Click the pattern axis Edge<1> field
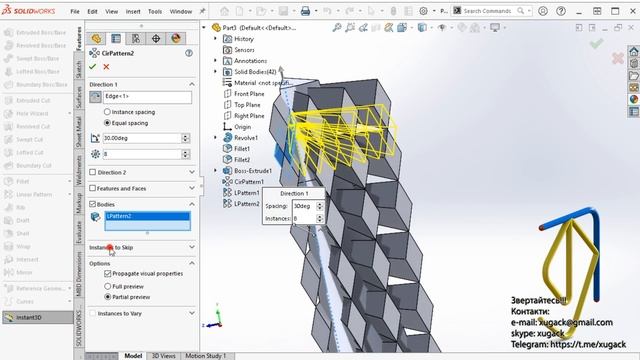 [x=147, y=97]
